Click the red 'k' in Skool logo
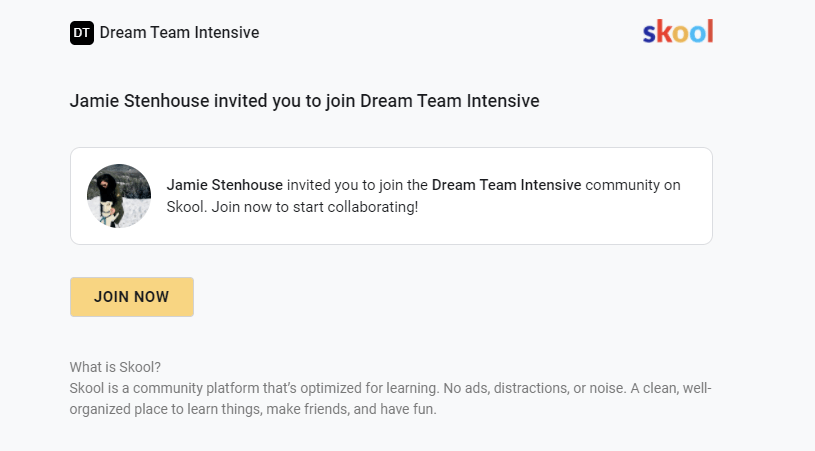Screen dimensions: 815x451 coord(664,31)
